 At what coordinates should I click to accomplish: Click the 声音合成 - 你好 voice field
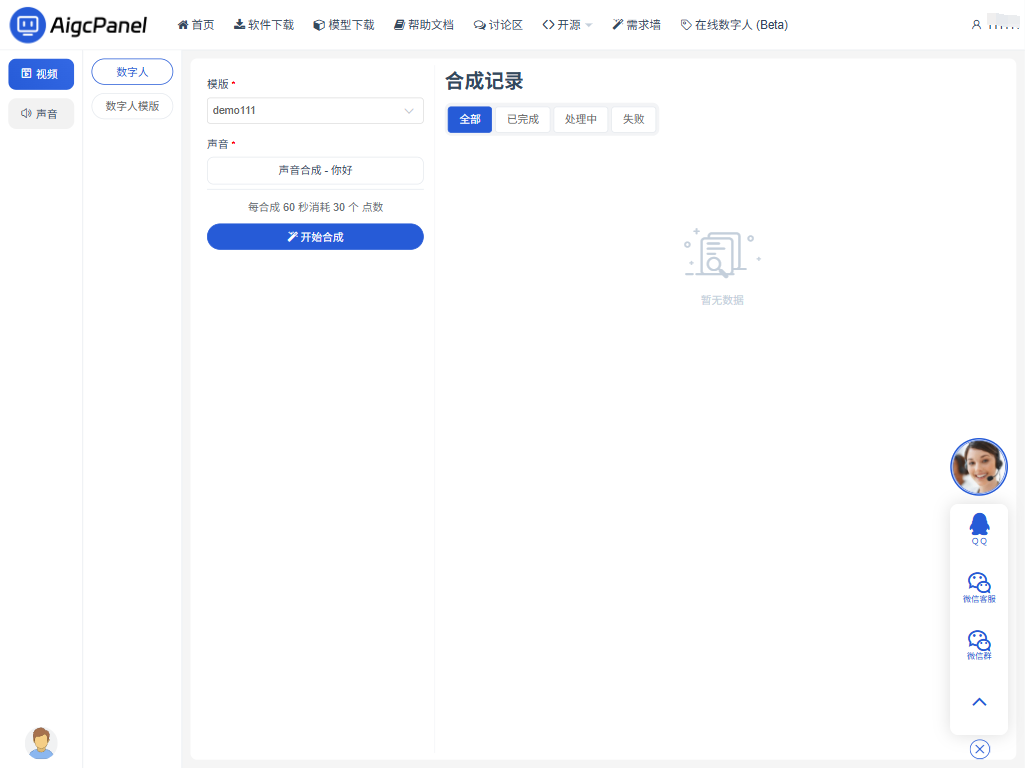(x=315, y=171)
